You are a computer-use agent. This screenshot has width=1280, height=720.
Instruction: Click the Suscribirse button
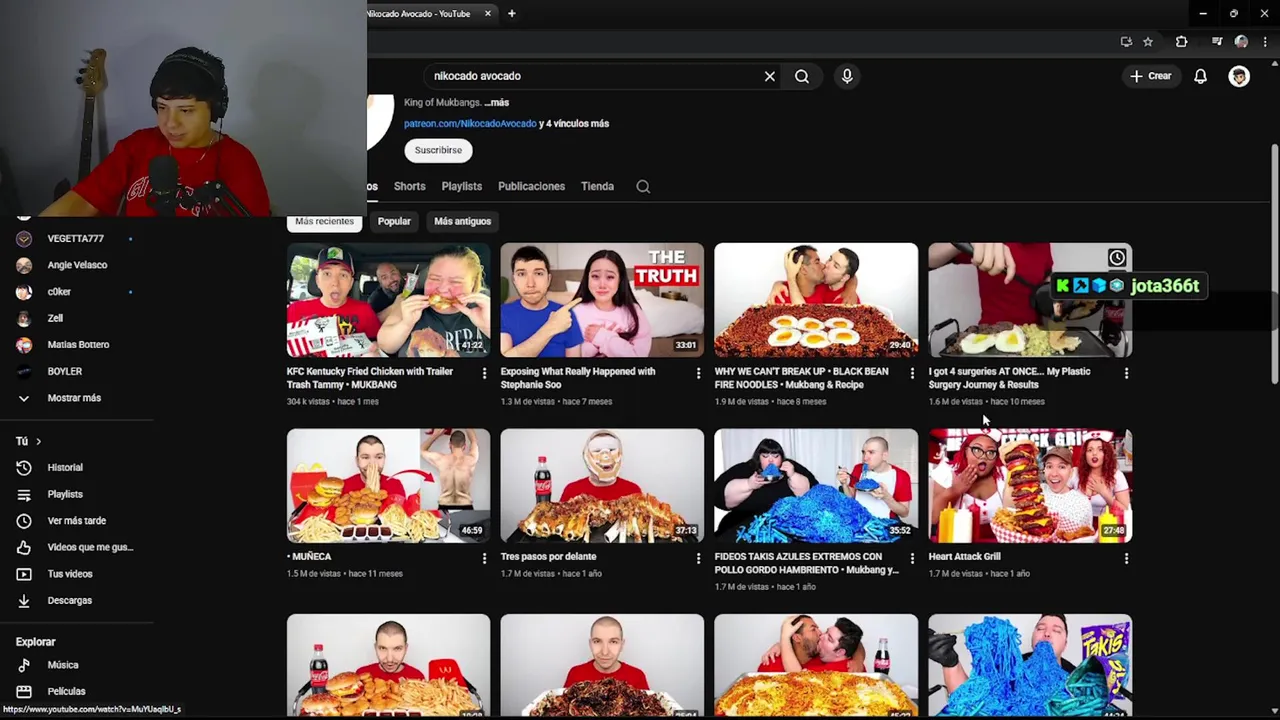[x=438, y=150]
